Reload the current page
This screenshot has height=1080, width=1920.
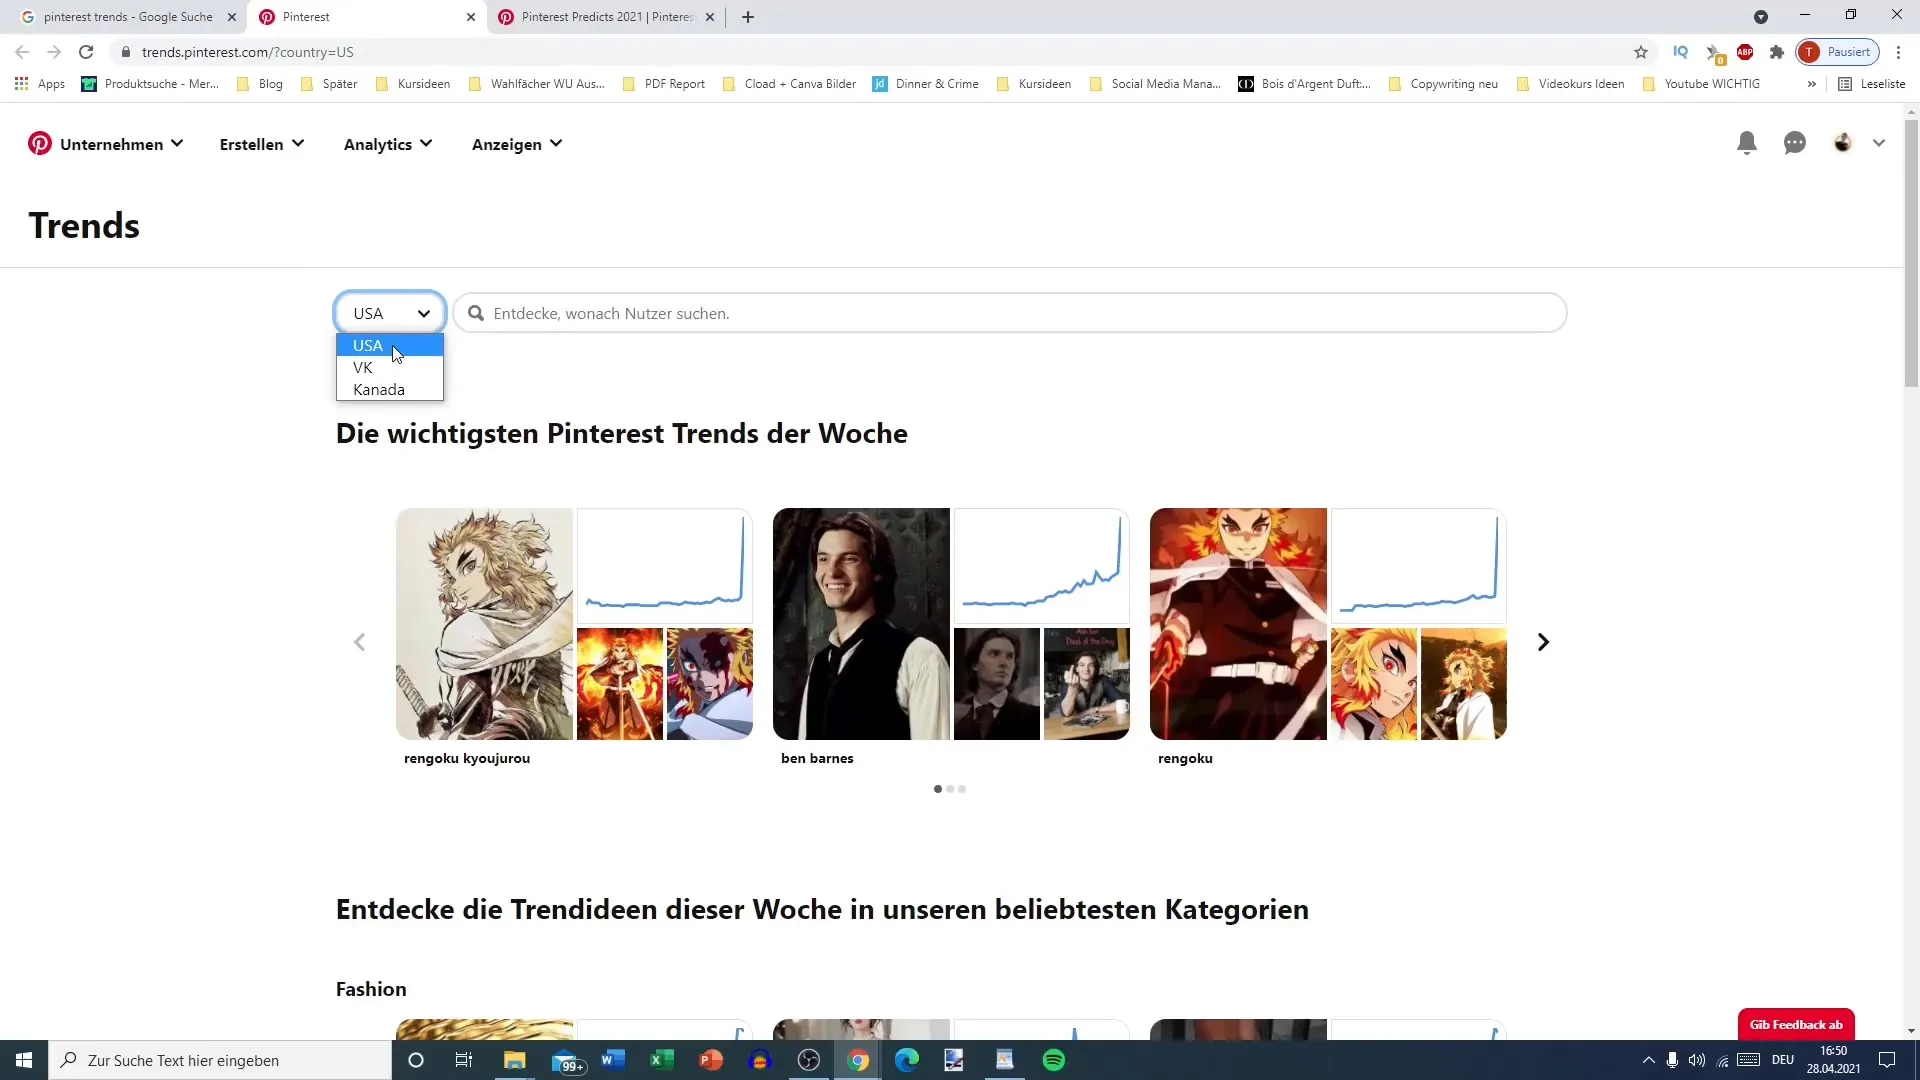click(86, 52)
